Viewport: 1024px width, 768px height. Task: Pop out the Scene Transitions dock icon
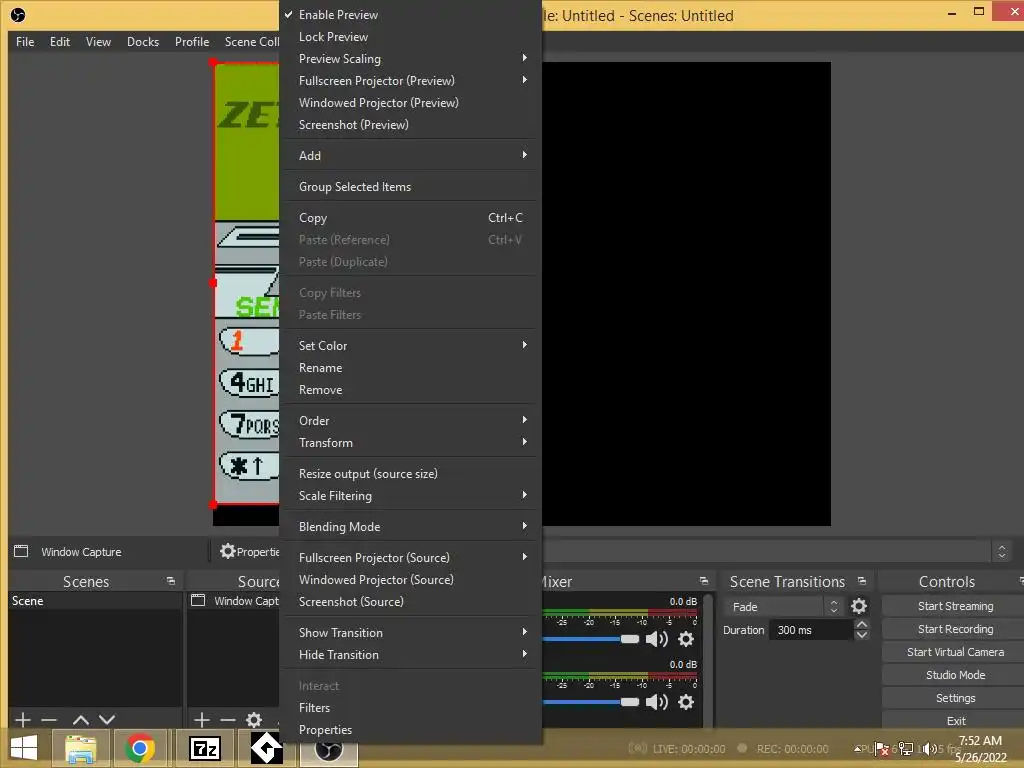[862, 581]
